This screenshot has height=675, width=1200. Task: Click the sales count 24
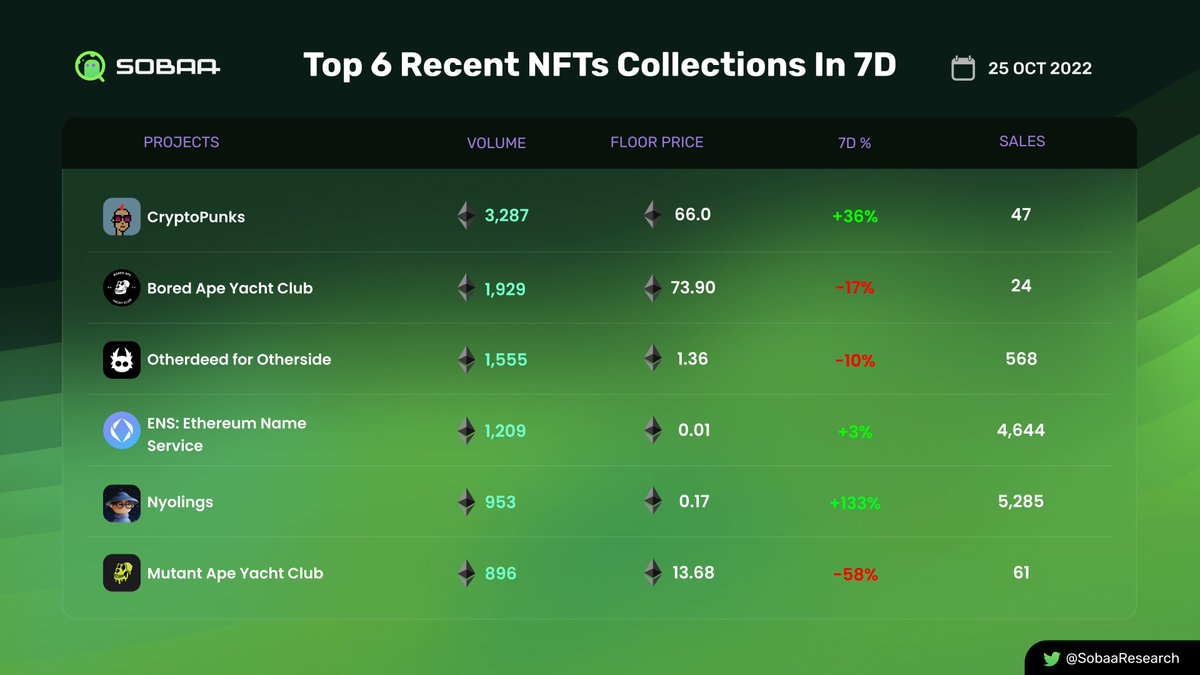pyautogui.click(x=1021, y=286)
